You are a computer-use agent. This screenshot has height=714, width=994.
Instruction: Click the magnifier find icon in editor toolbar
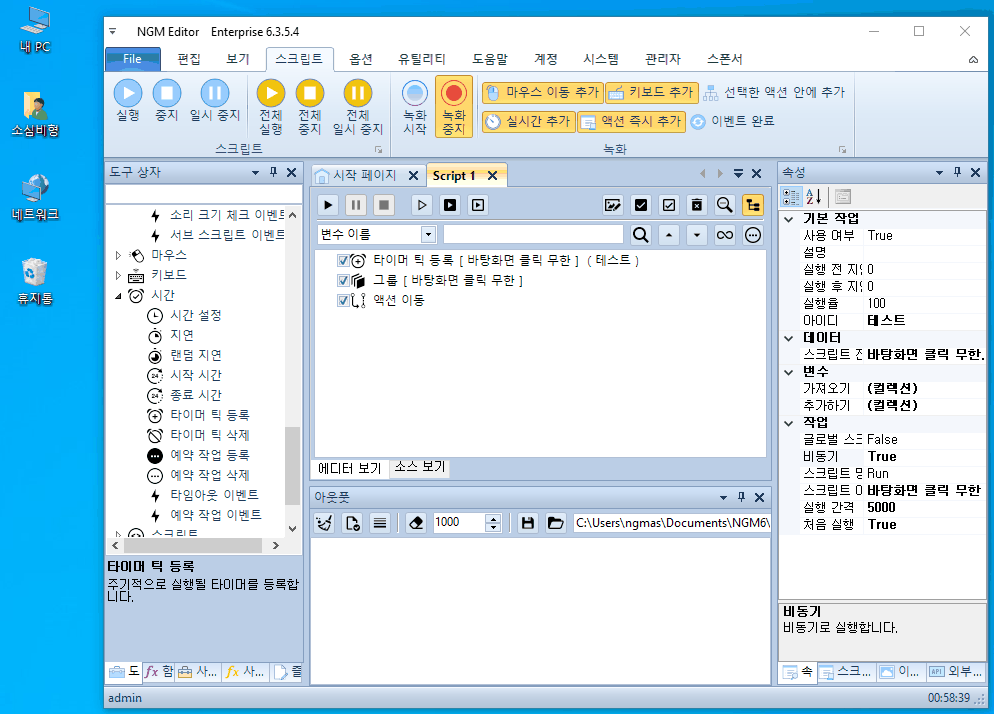[725, 205]
